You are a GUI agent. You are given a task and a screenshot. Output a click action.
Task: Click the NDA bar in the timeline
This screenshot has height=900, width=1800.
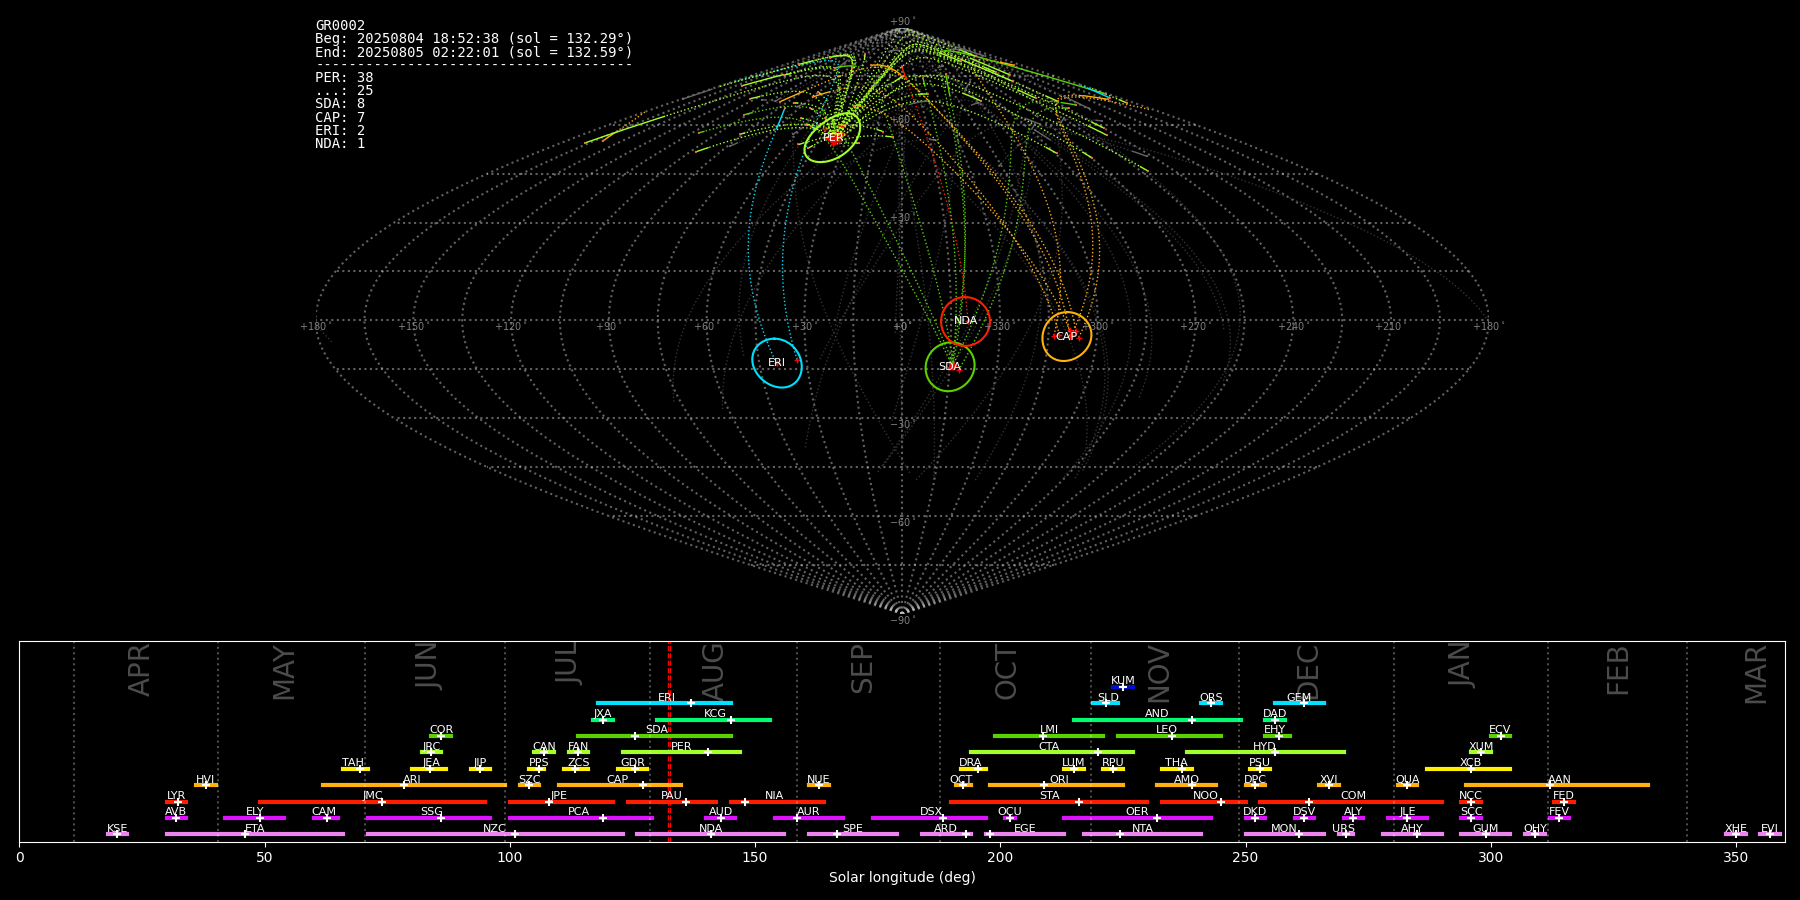(x=710, y=834)
